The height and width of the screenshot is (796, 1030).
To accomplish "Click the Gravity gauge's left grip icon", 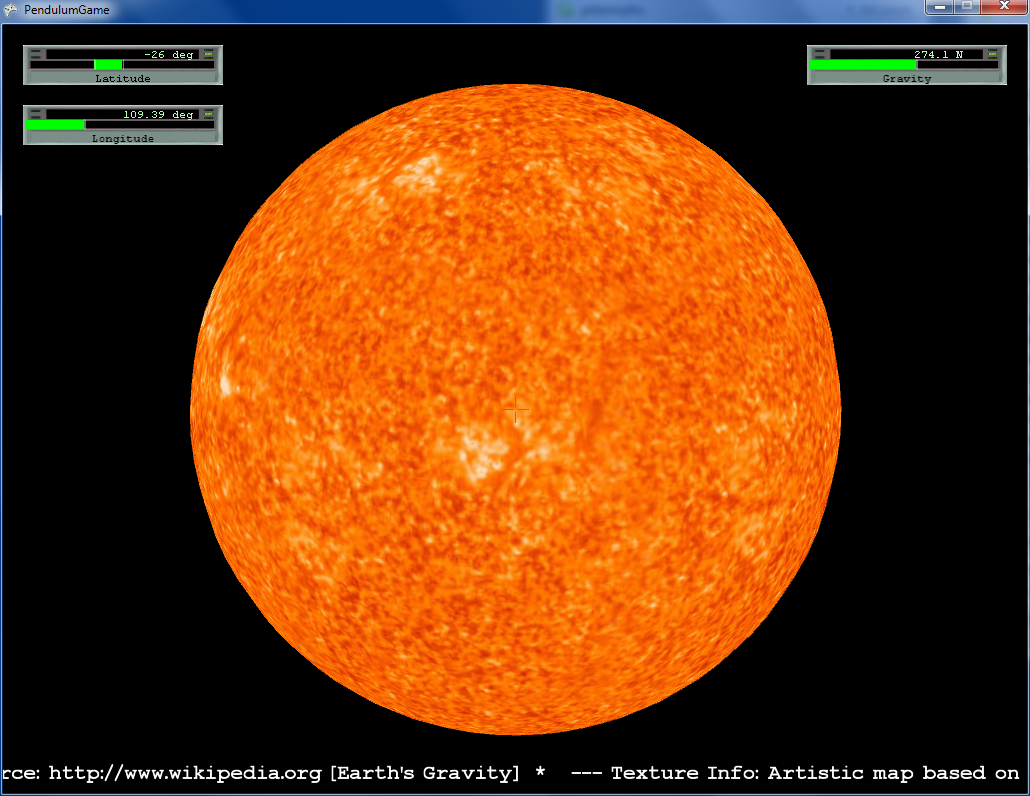I will click(820, 54).
